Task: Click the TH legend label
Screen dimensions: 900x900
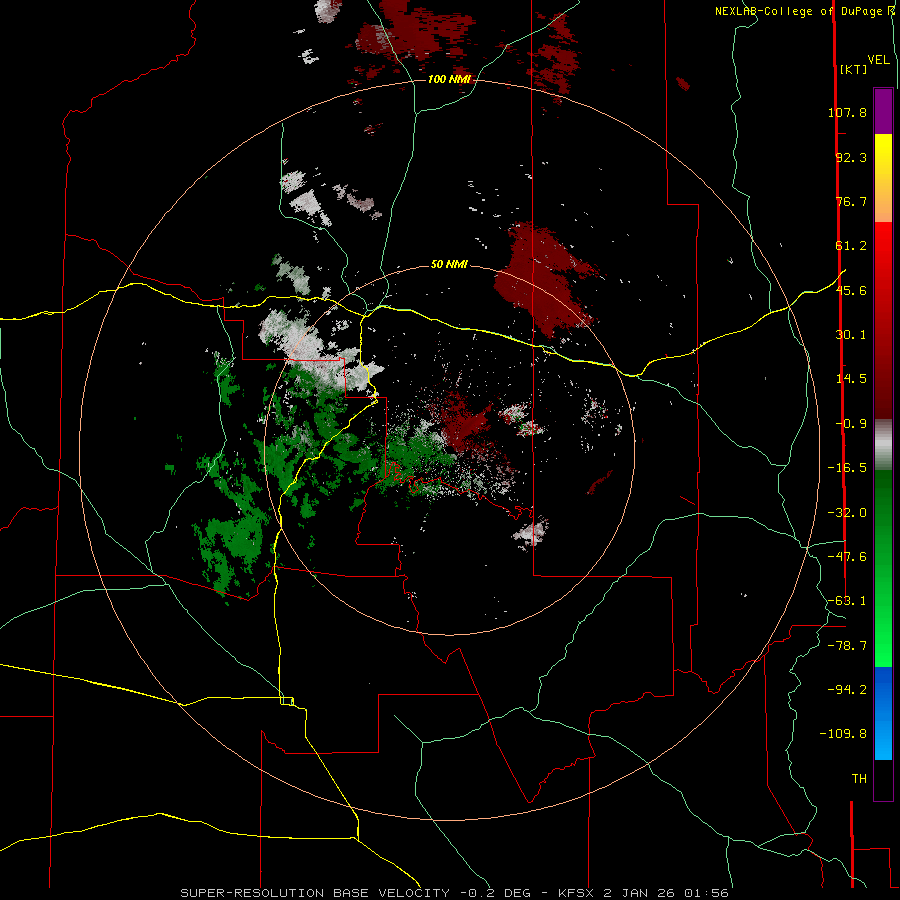Action: (x=859, y=779)
